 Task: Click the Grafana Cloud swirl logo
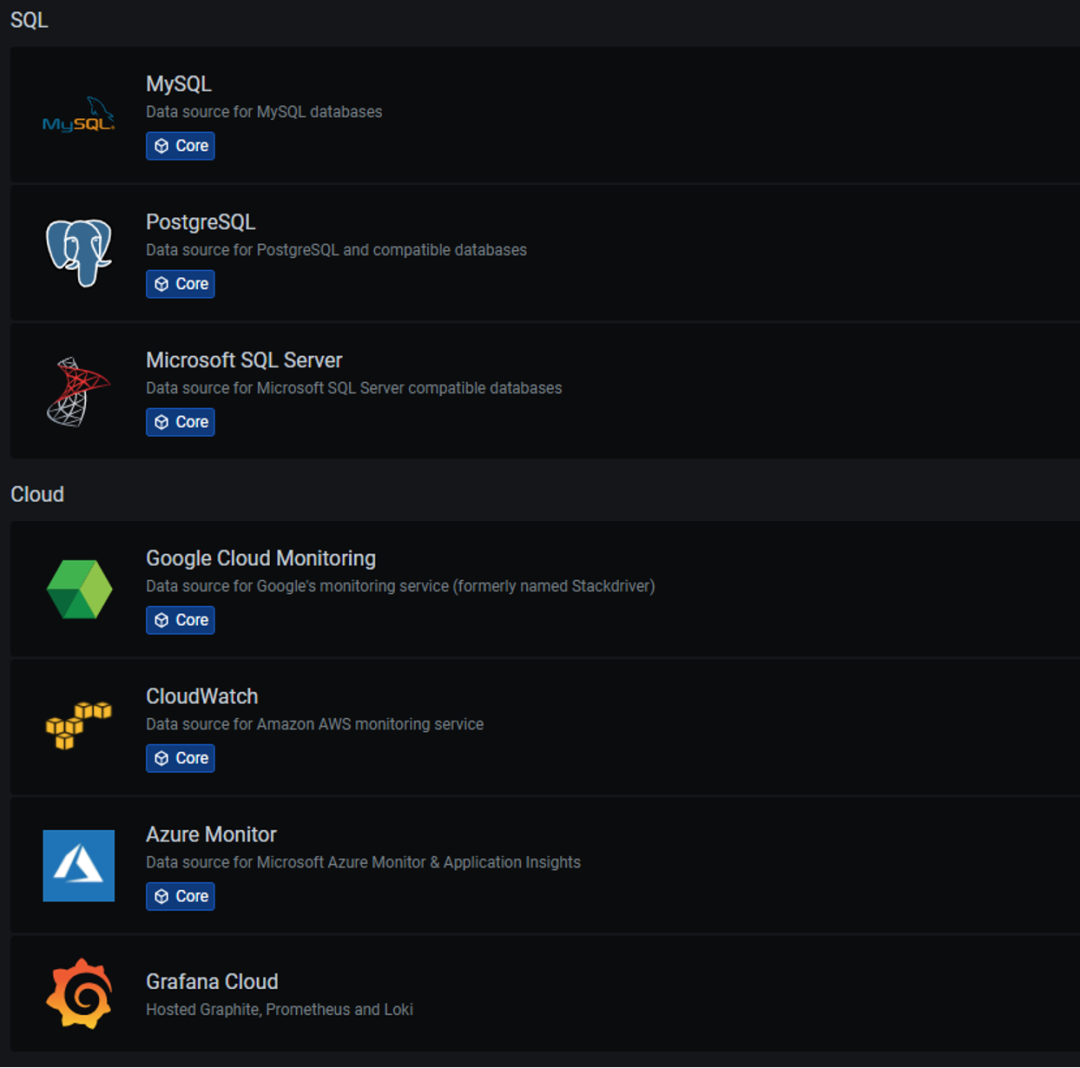click(x=79, y=994)
